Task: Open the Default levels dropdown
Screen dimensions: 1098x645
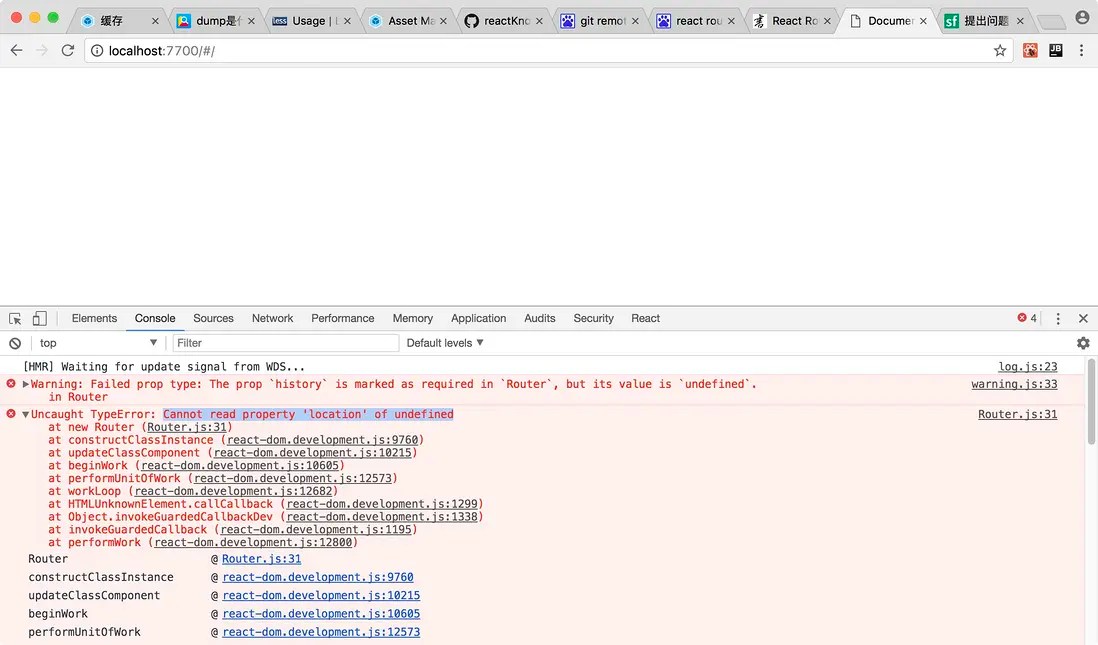Action: (x=444, y=343)
